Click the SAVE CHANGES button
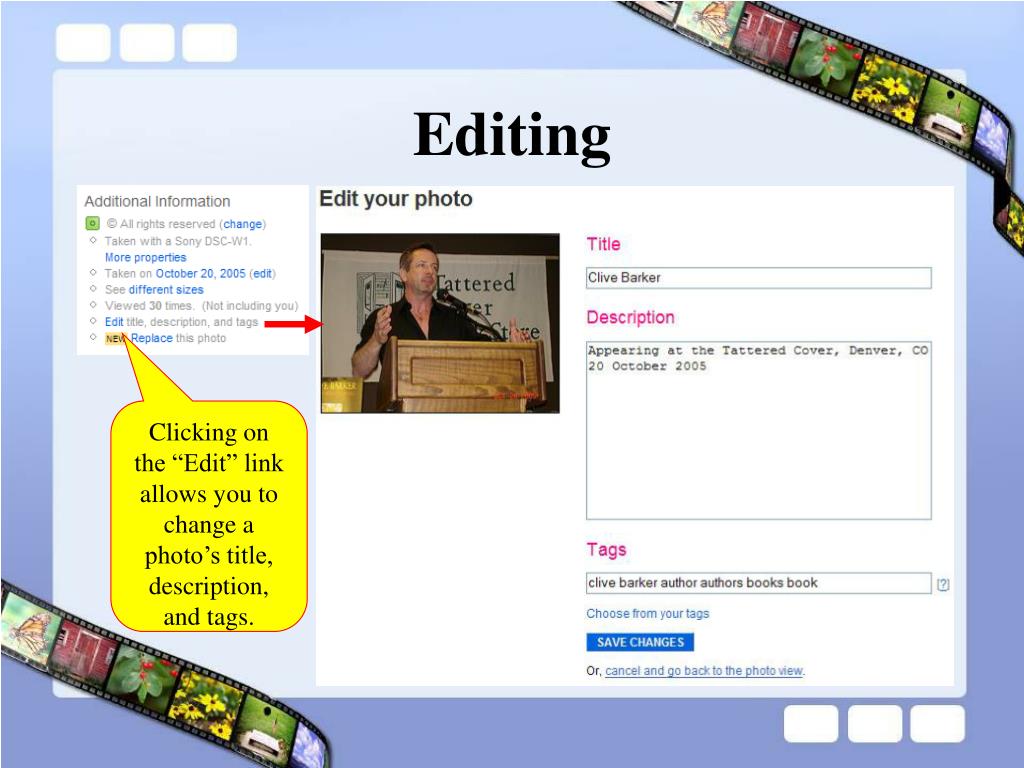The width and height of the screenshot is (1024, 768). click(x=640, y=642)
